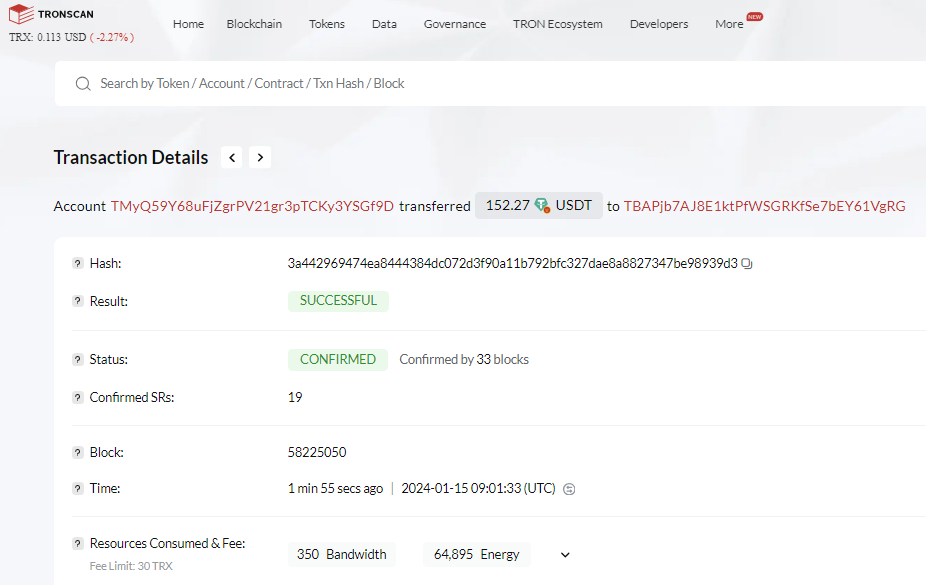Open recipient address TBAPjb7AJ8E1ktPfWSGRKfSe7bEY61VgRG

tap(765, 206)
